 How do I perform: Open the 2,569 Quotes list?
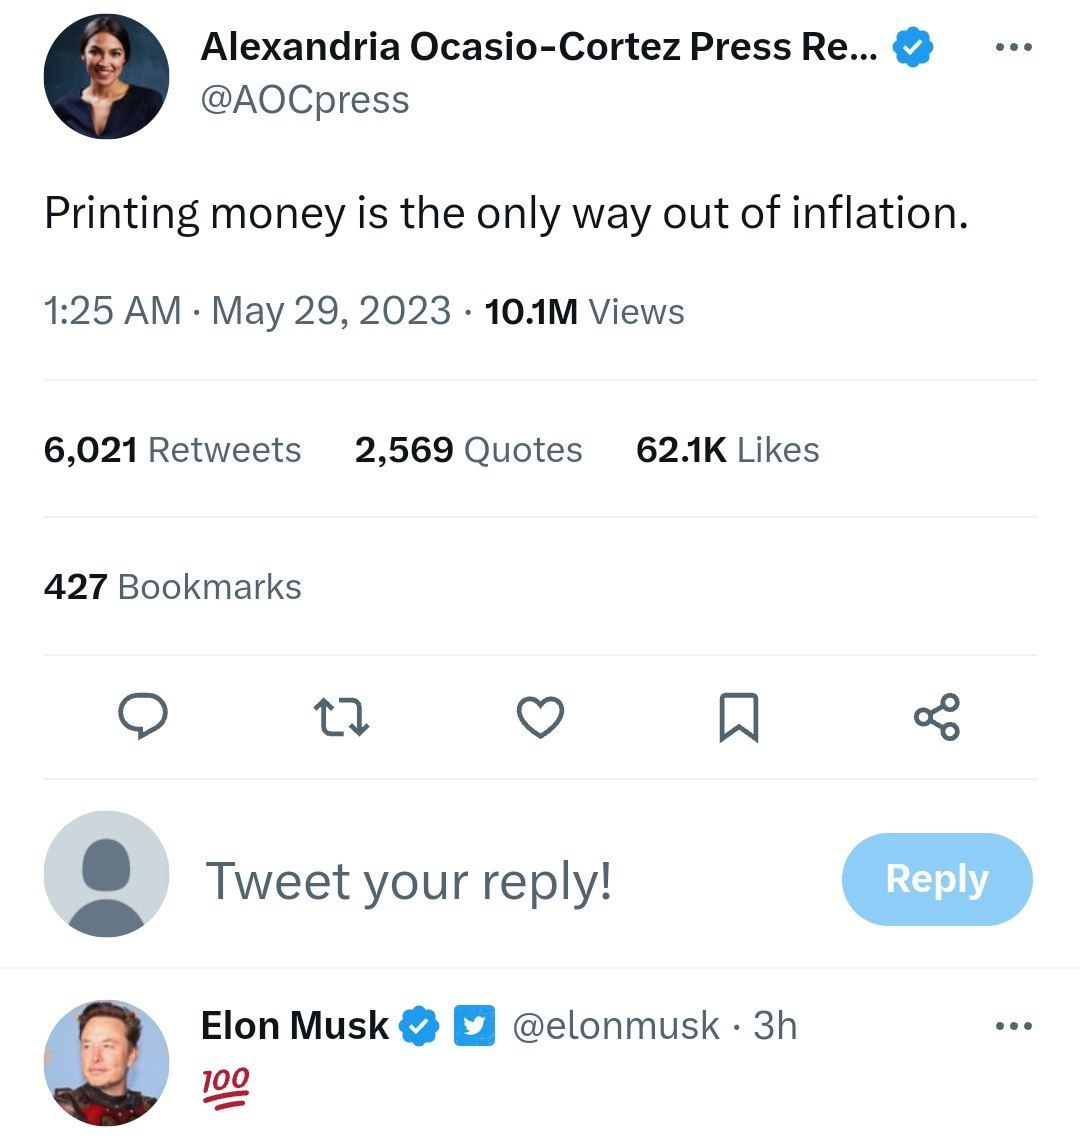(x=468, y=450)
